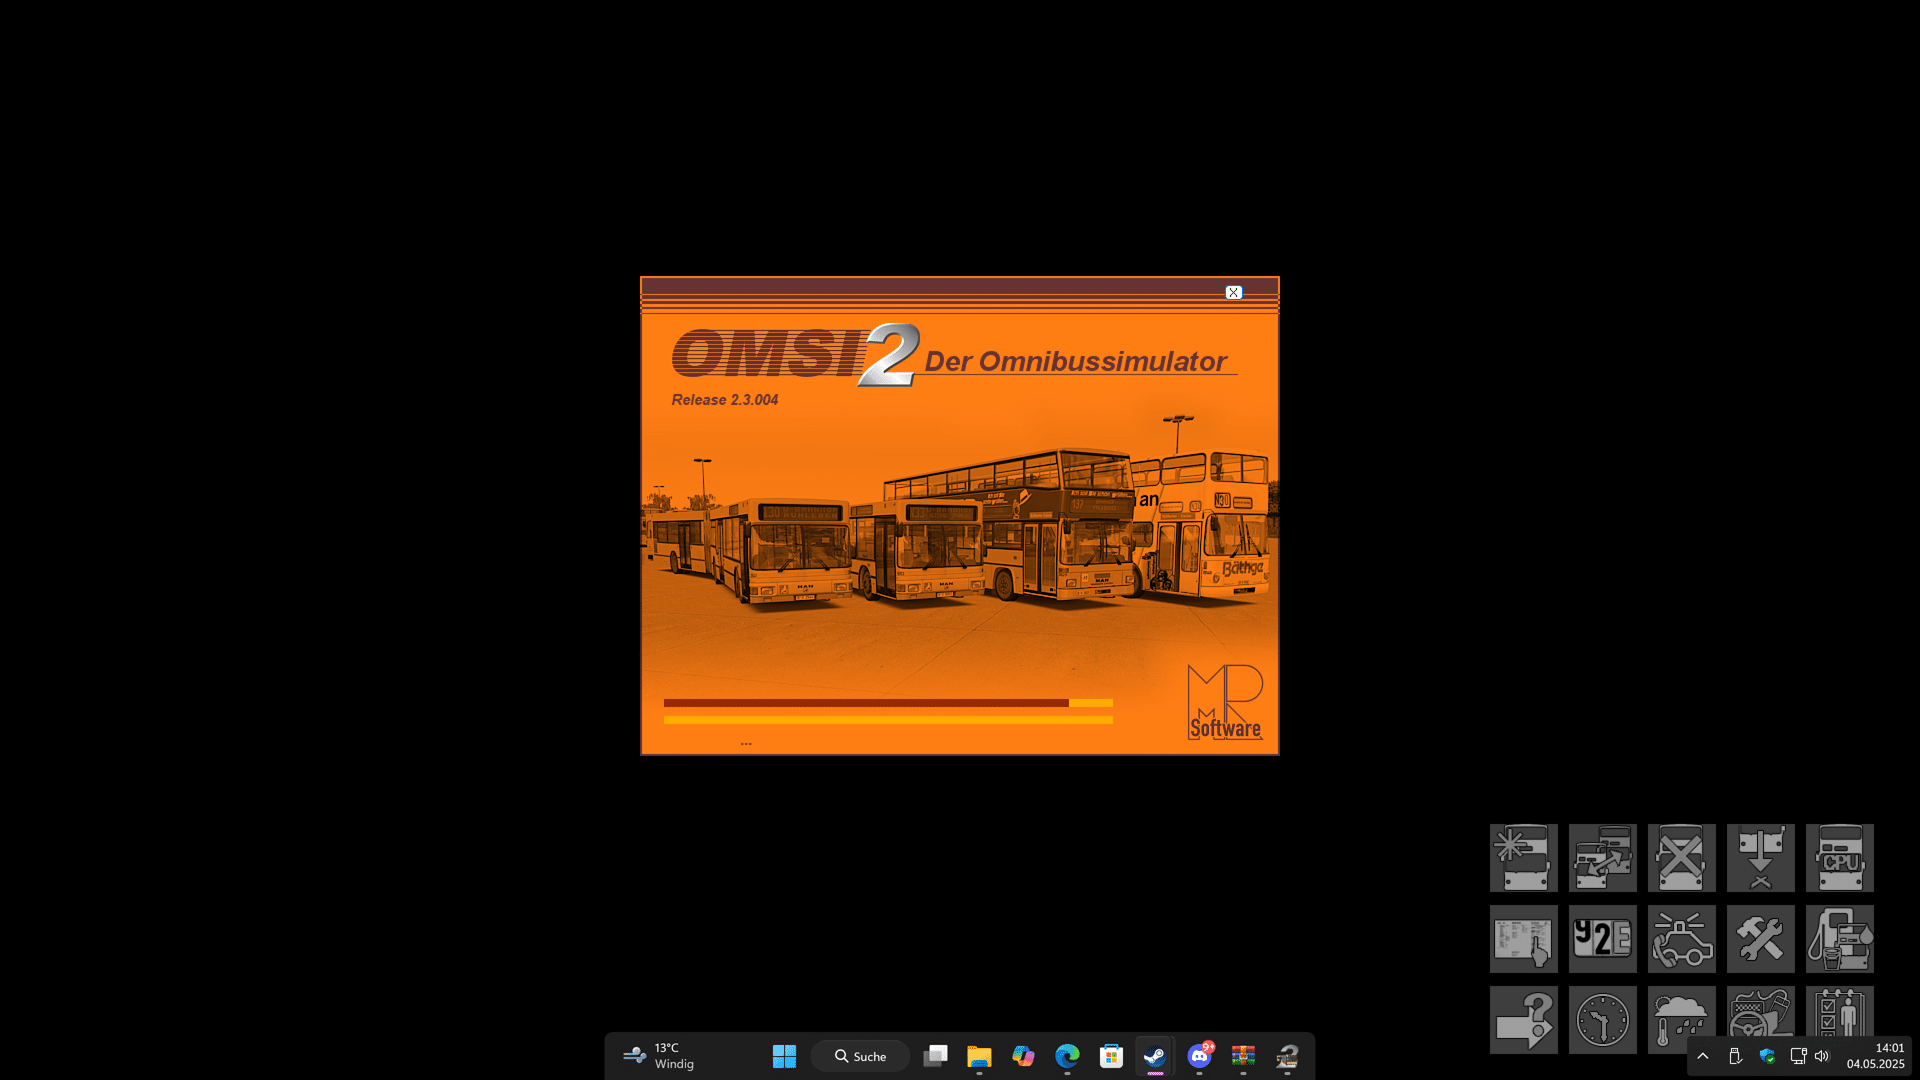Screen dimensions: 1920x1080
Task: Click the switch bus icon with arrows
Action: (x=1602, y=858)
